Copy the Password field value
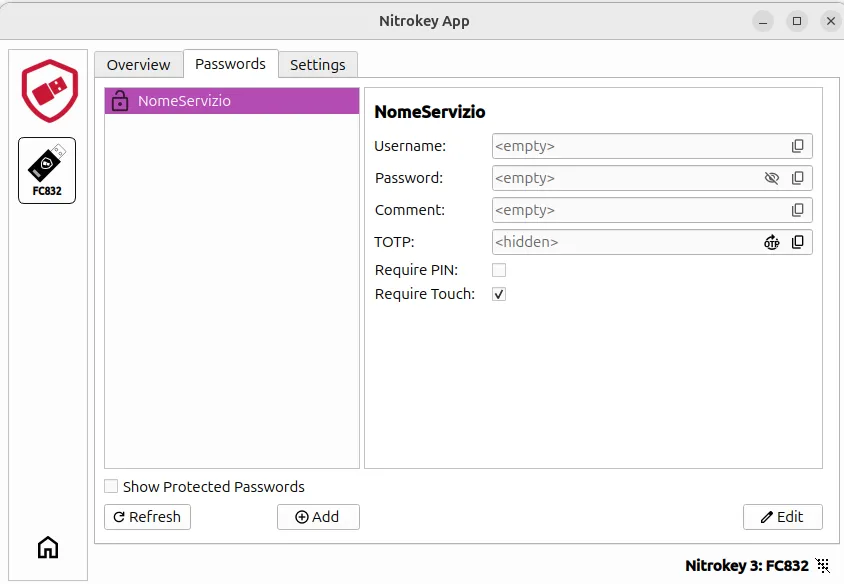Viewport: 844px width, 584px height. tap(797, 178)
